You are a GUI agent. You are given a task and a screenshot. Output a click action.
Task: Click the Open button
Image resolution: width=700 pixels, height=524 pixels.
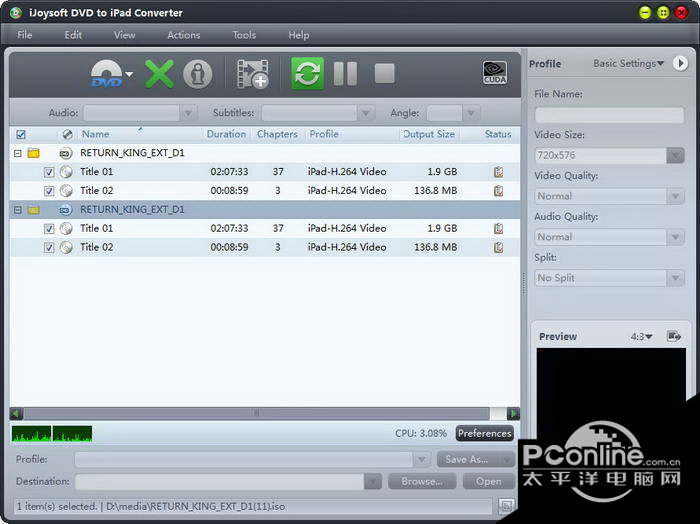[x=488, y=482]
